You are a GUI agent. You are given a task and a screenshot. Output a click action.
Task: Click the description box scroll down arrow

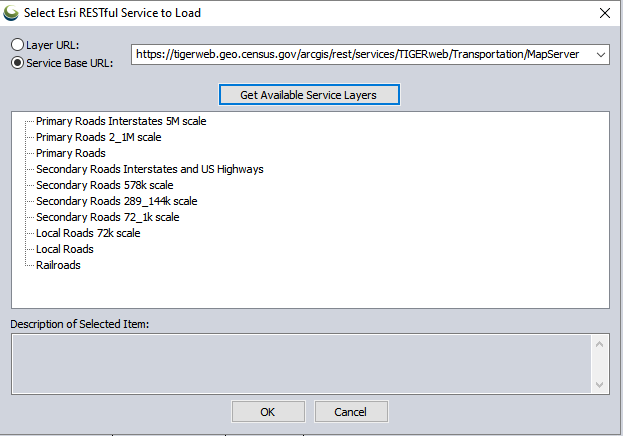pos(600,384)
